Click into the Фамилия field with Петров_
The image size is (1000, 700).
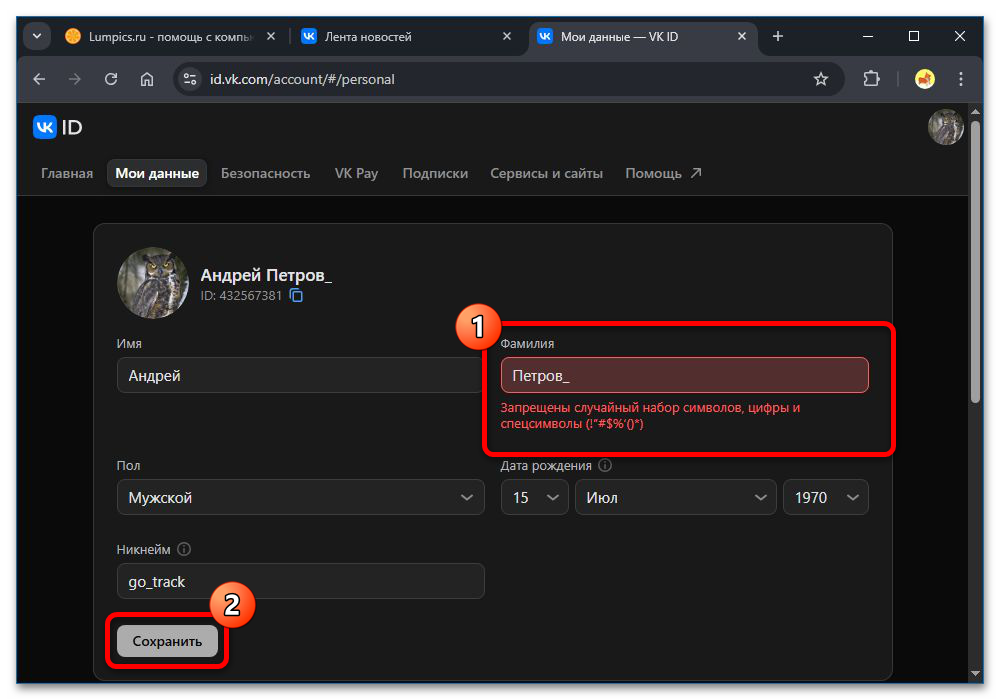(x=684, y=376)
